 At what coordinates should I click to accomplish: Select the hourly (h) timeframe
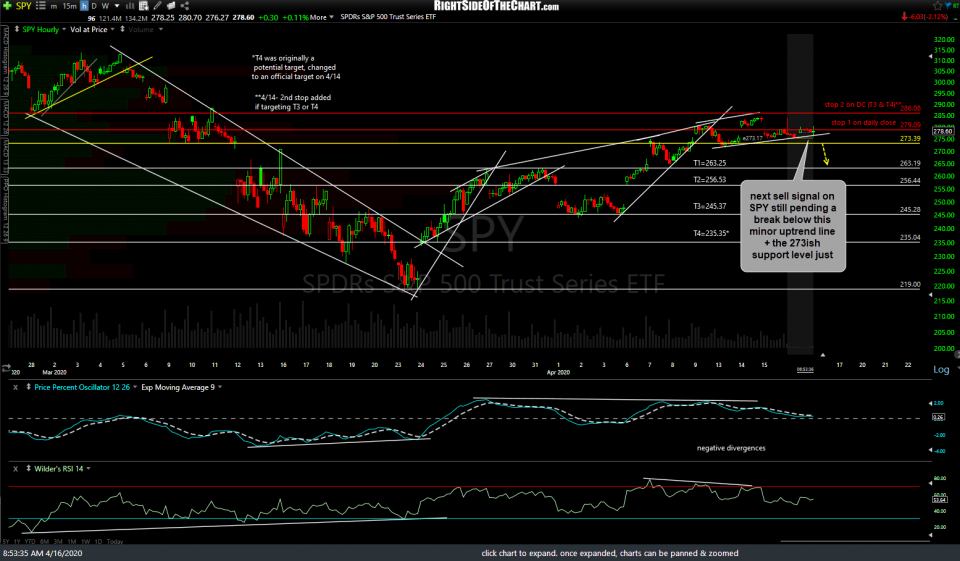coord(84,6)
